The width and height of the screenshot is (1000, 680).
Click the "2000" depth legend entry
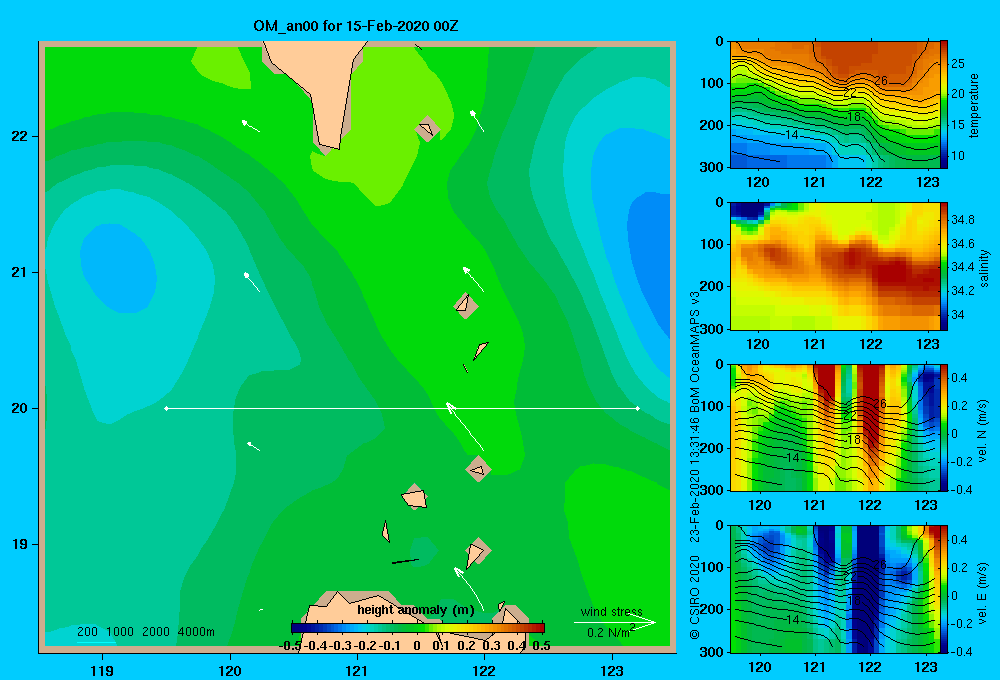pos(156,632)
